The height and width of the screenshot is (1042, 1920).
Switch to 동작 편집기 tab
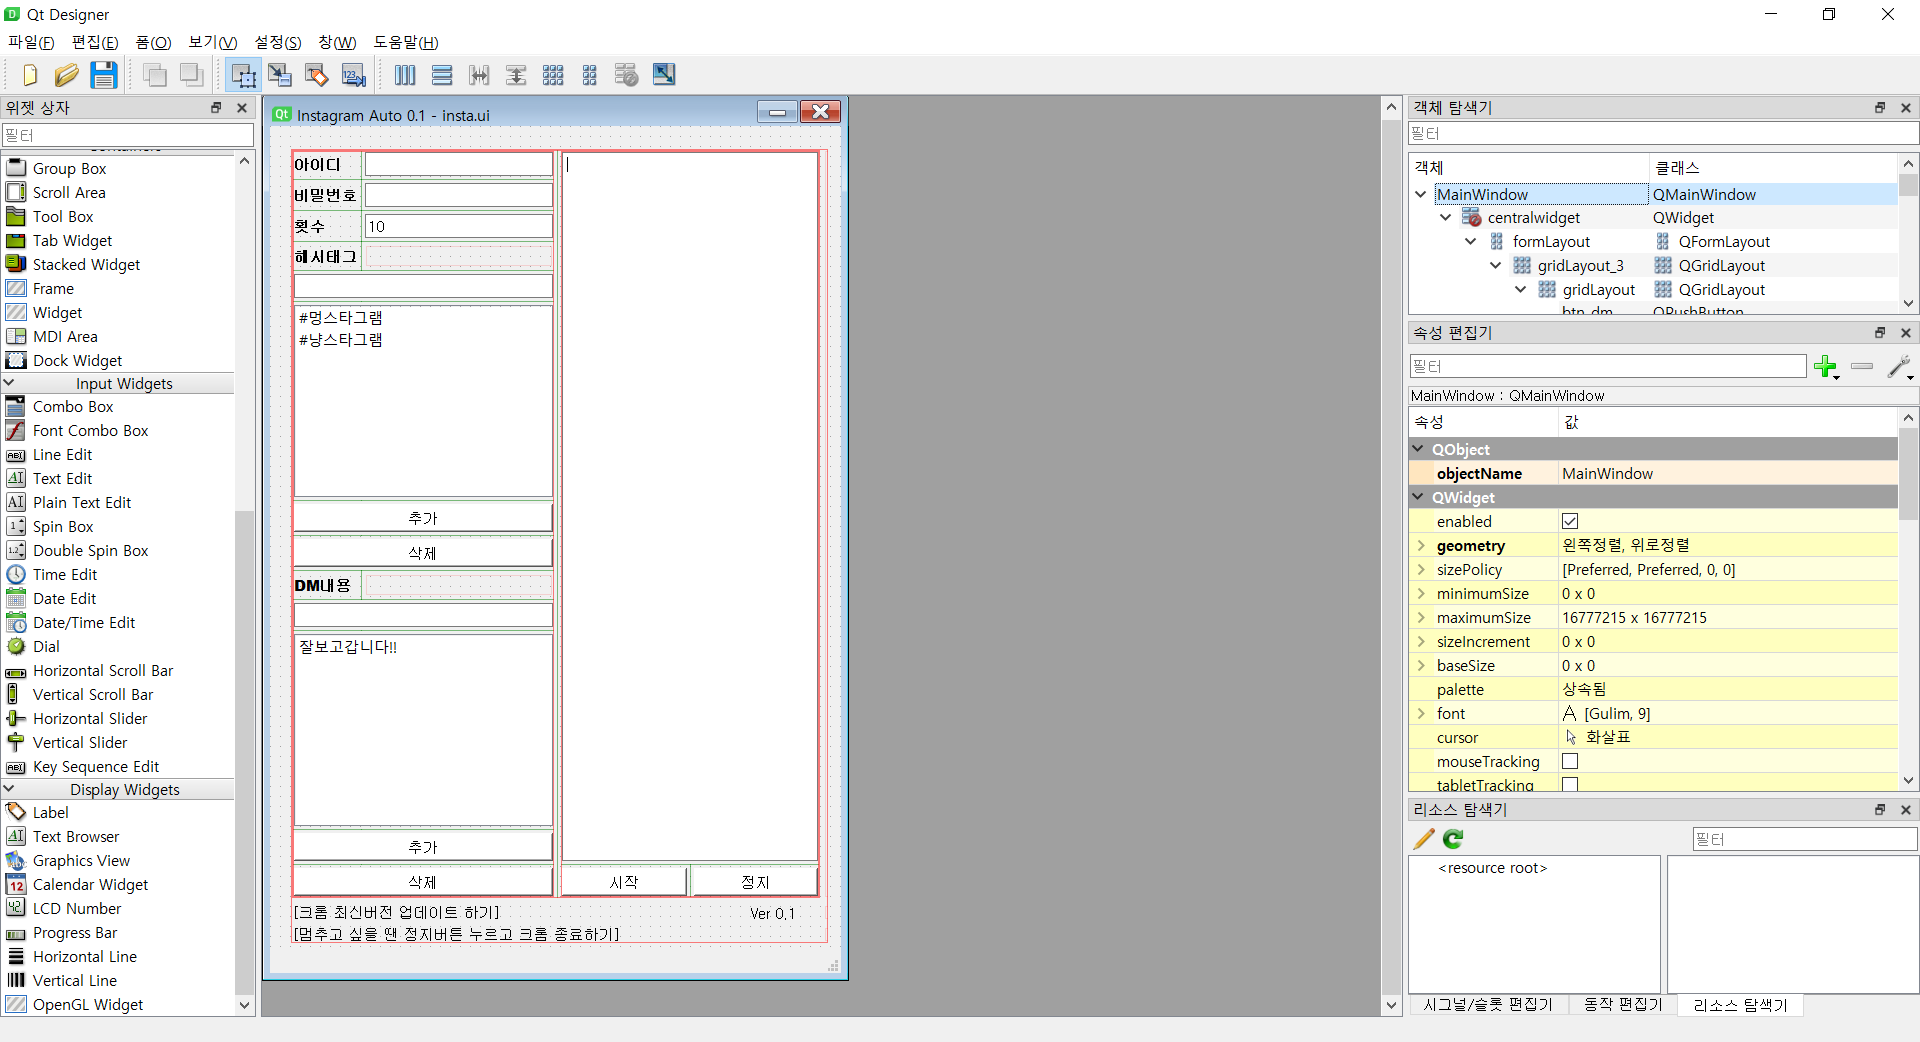[x=1622, y=1005]
